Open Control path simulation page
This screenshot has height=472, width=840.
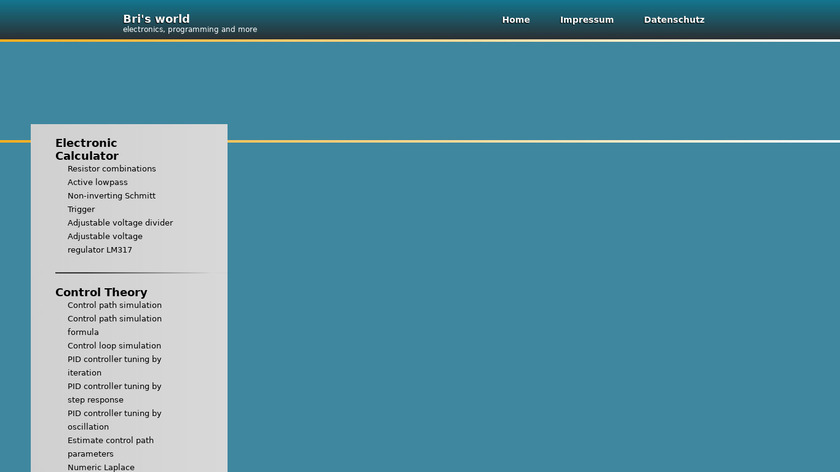(114, 305)
